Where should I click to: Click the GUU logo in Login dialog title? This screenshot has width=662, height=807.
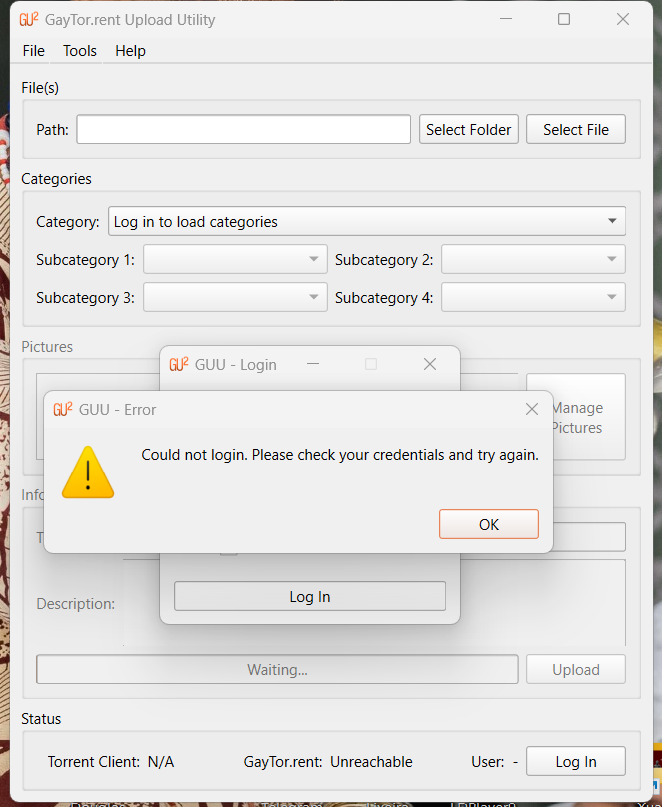(x=178, y=365)
